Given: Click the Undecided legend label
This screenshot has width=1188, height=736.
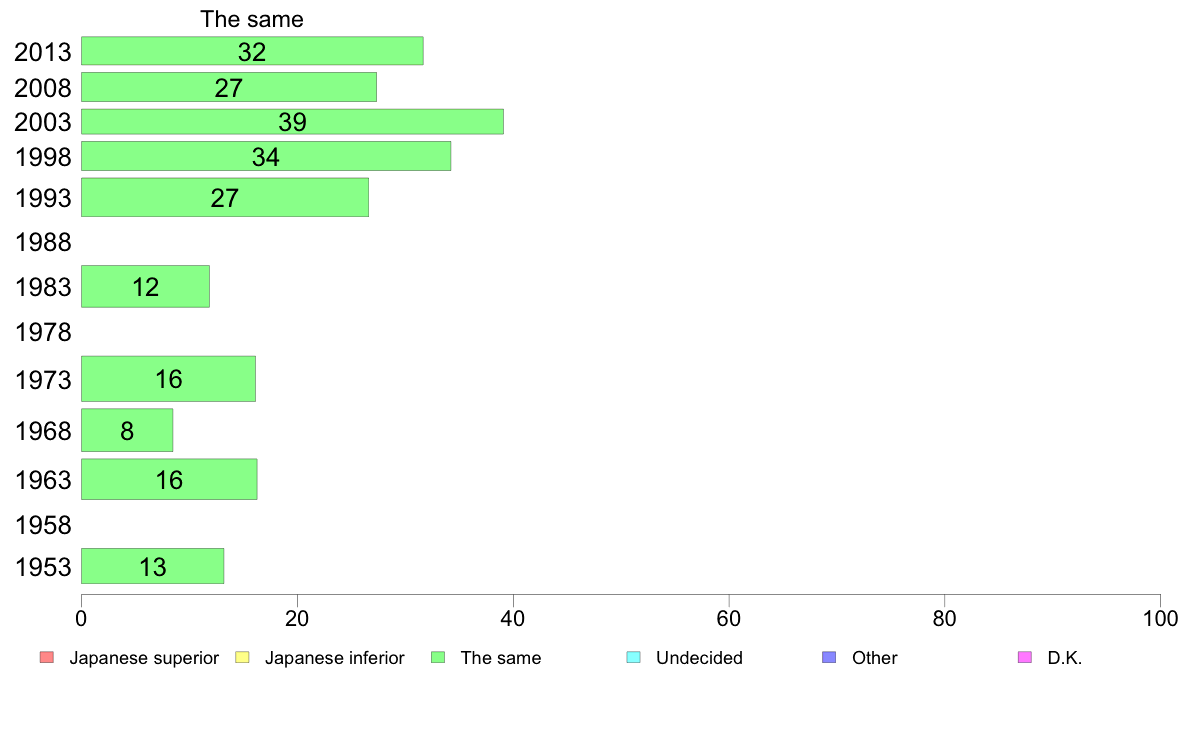Looking at the screenshot, I should coord(699,658).
